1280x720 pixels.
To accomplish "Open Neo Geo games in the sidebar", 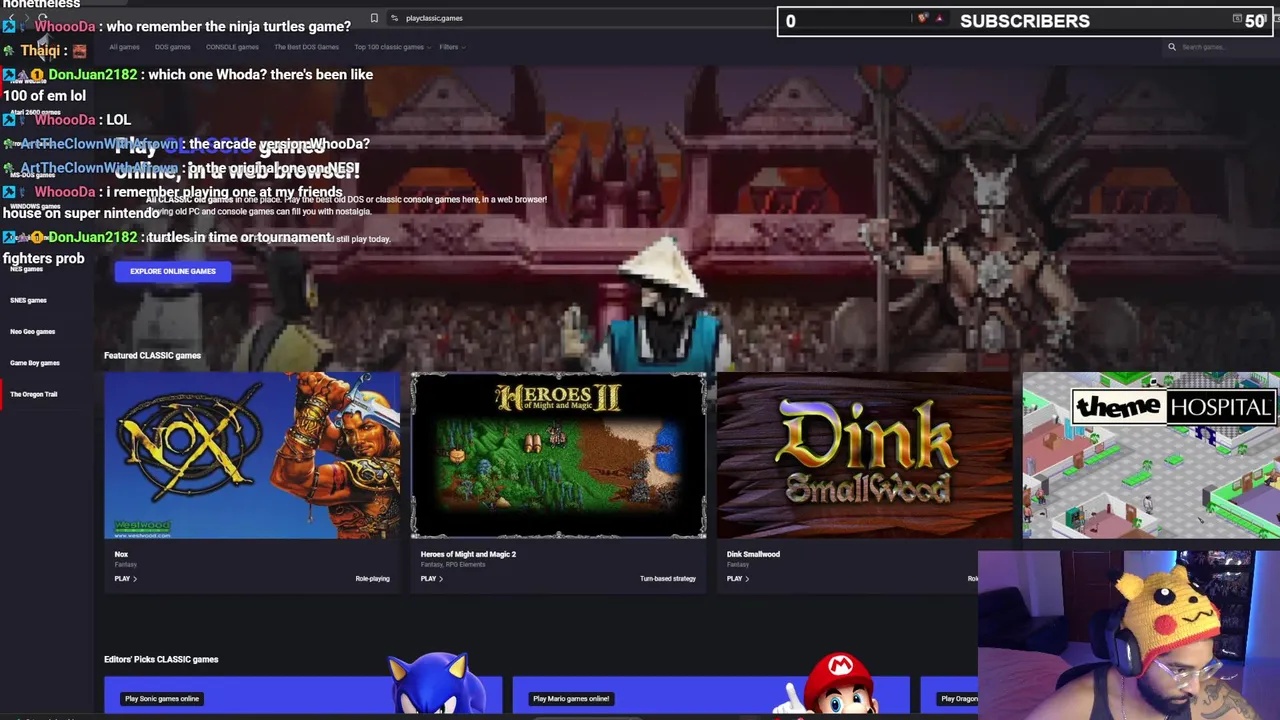I will point(32,331).
